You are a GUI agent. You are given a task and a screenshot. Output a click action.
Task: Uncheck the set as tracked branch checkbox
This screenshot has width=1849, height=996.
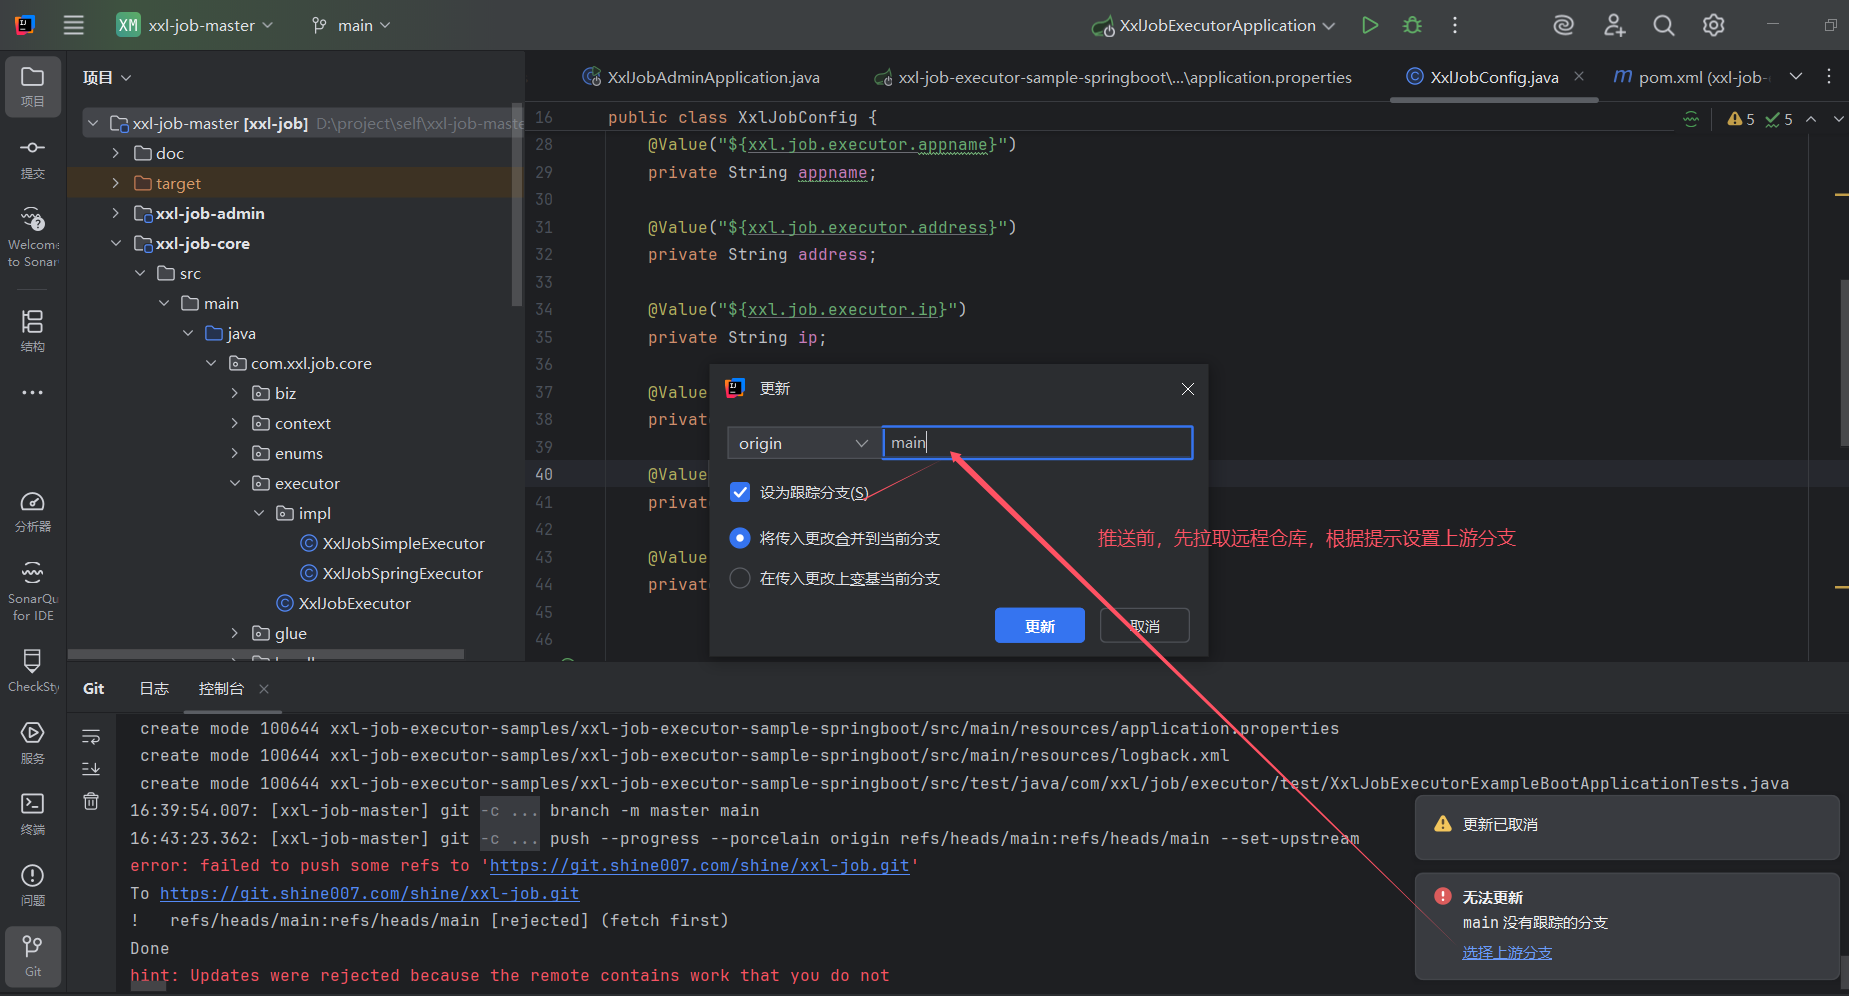point(740,492)
